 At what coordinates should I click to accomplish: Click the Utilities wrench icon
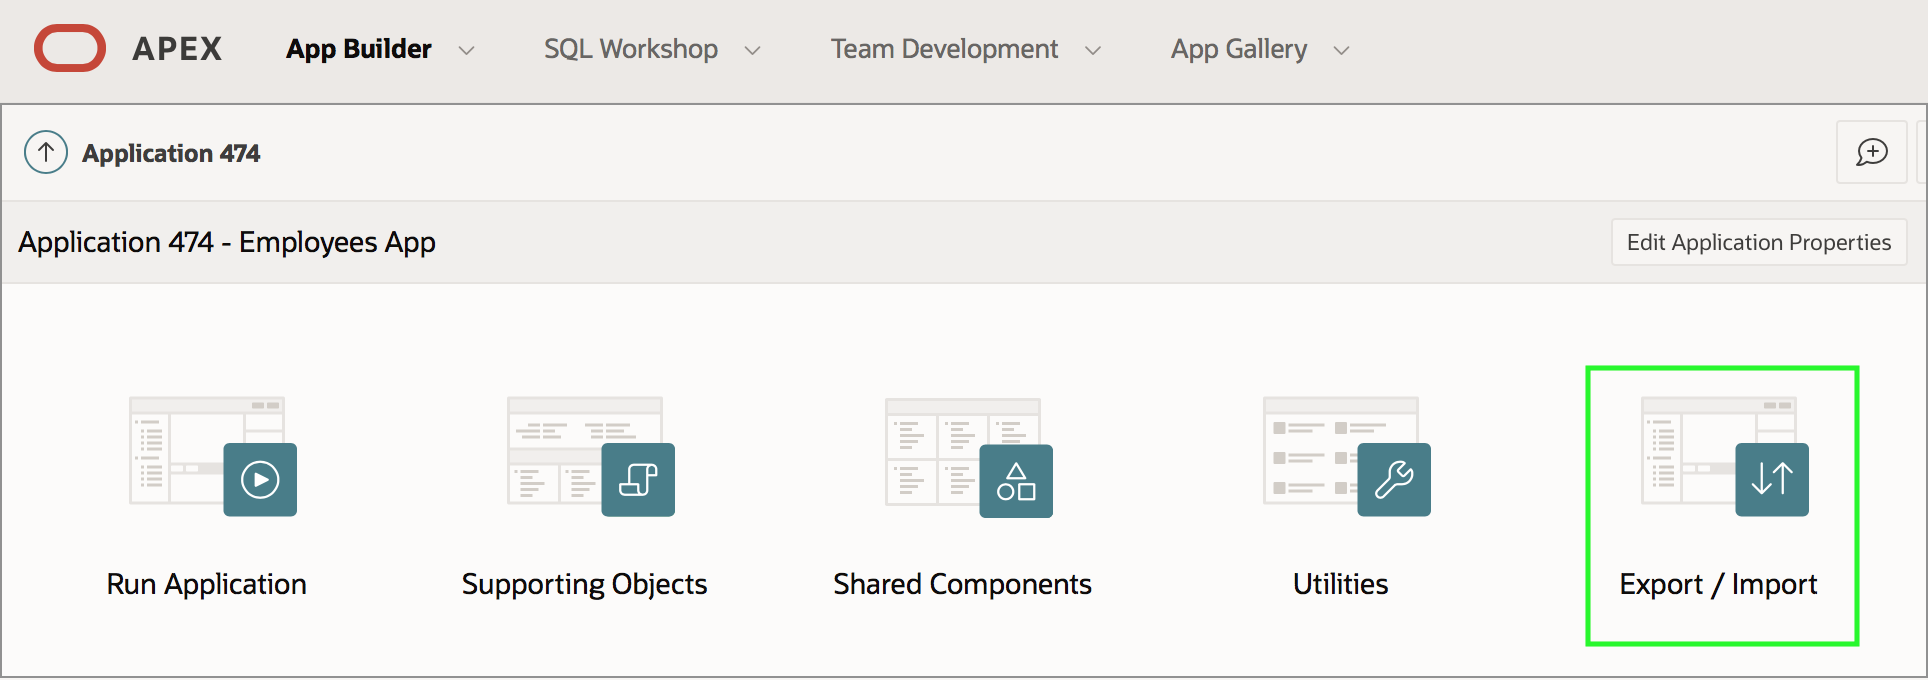tap(1394, 479)
